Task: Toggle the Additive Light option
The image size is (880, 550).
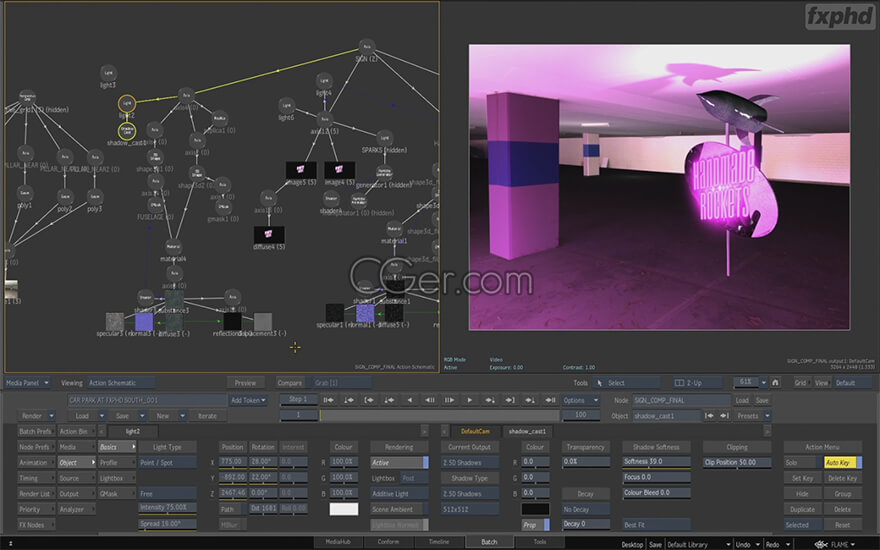Action: 400,494
